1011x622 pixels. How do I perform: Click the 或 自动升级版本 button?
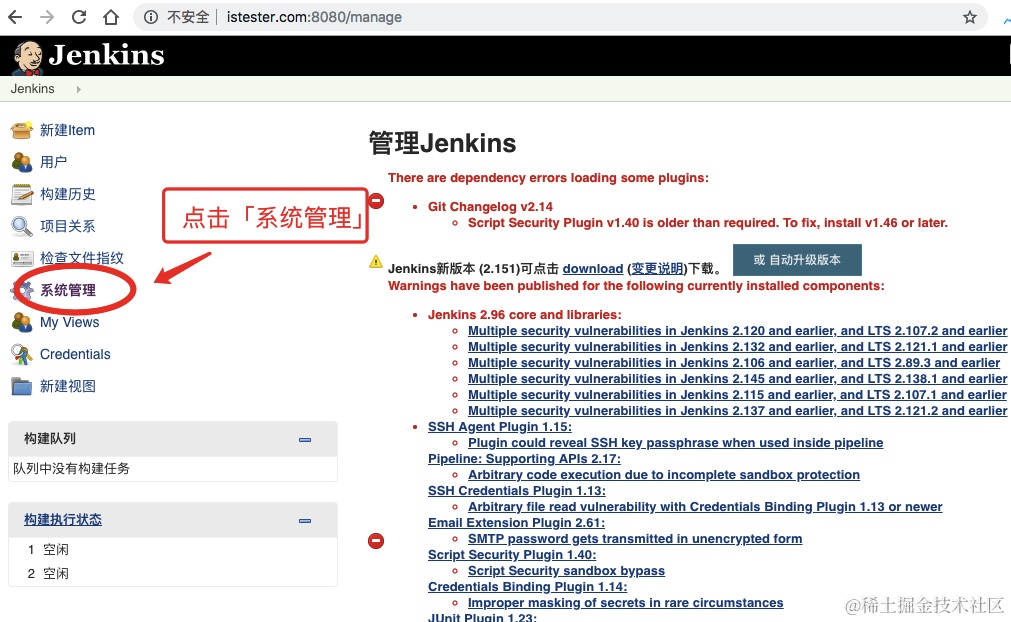tap(797, 260)
